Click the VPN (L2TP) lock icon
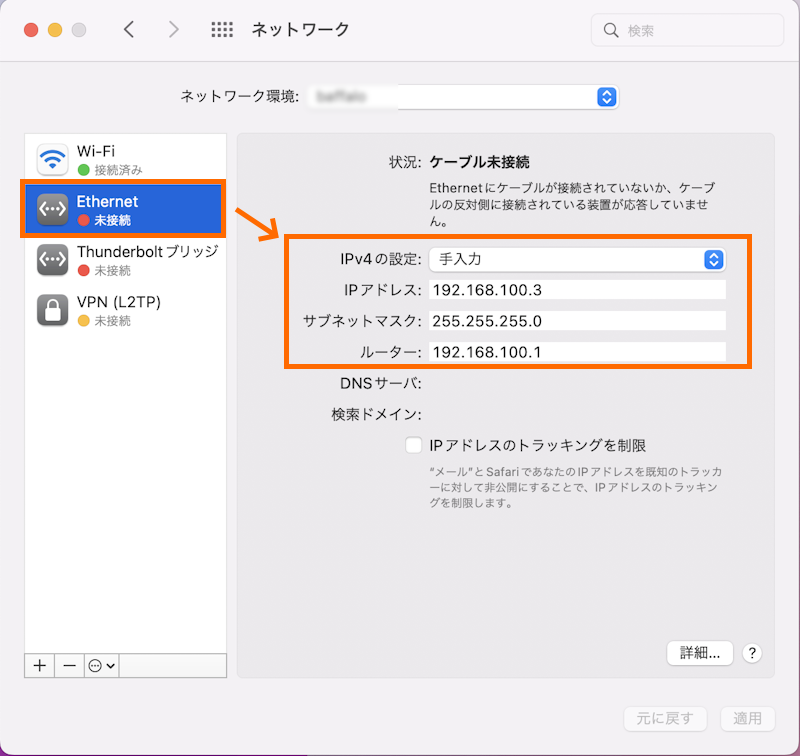This screenshot has width=800, height=756. pos(52,310)
